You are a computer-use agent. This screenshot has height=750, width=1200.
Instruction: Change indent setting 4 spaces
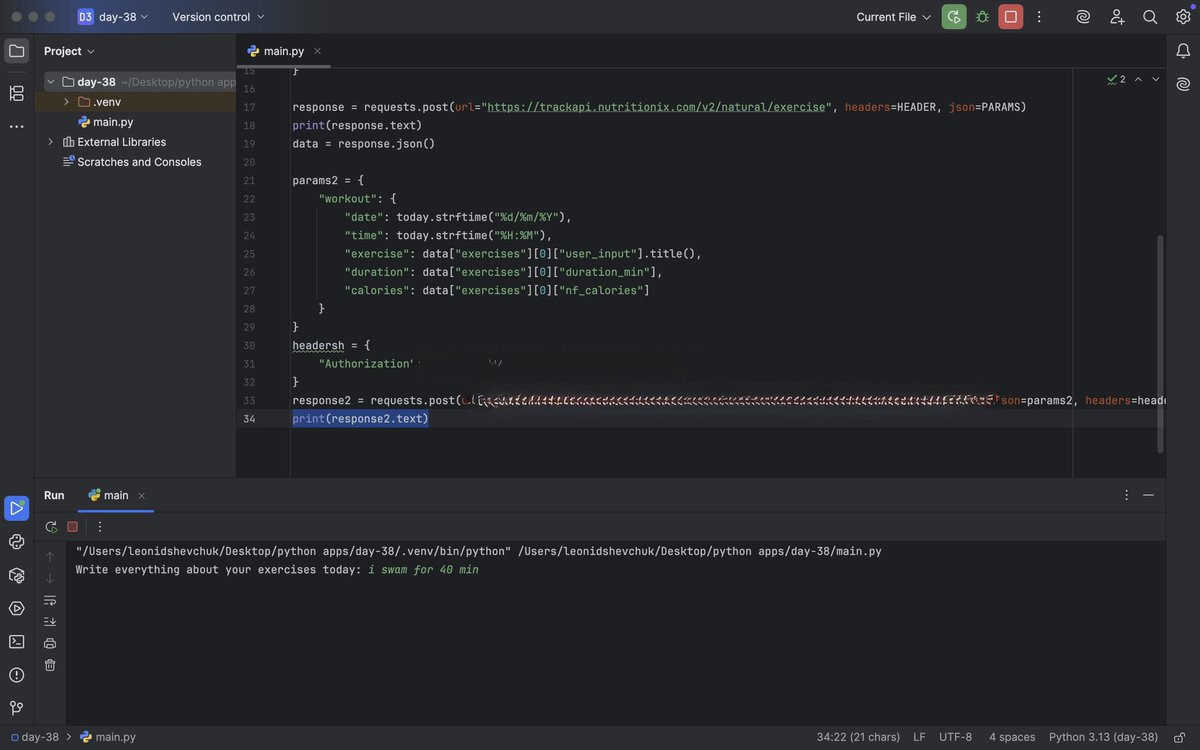click(1012, 737)
